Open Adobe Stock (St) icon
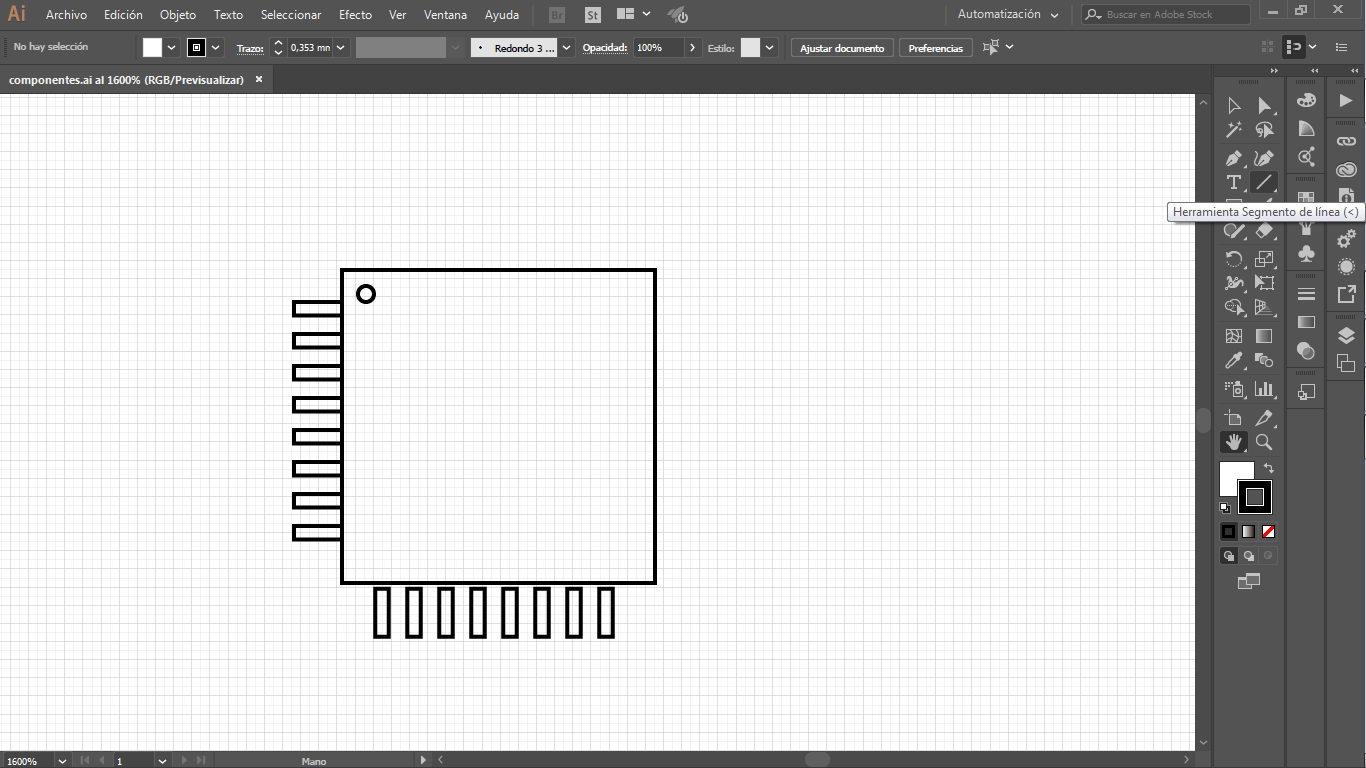 tap(593, 15)
